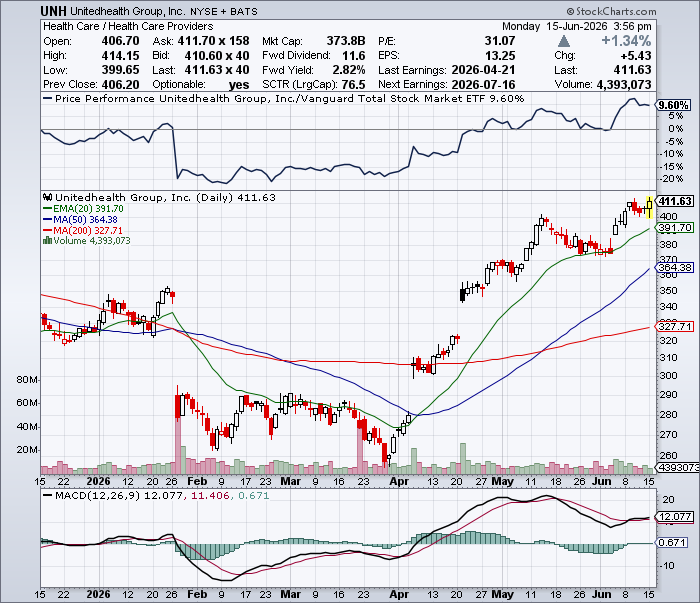This screenshot has height=603, width=700.
Task: Click the StockCharts.com copyright label
Action: coord(611,11)
